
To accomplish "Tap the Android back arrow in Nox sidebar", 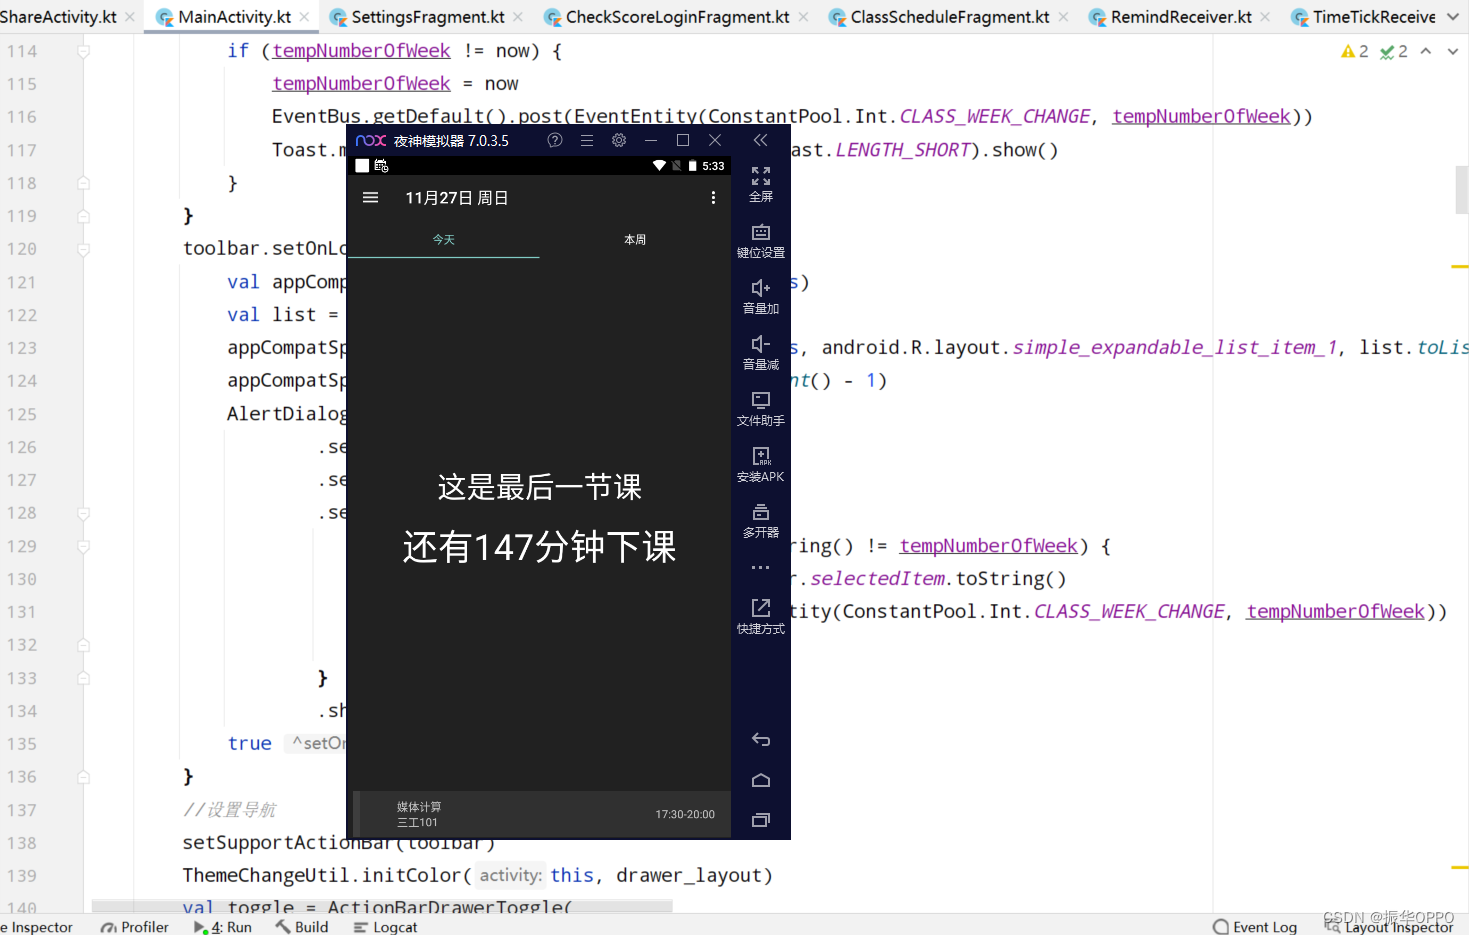I will pyautogui.click(x=761, y=740).
